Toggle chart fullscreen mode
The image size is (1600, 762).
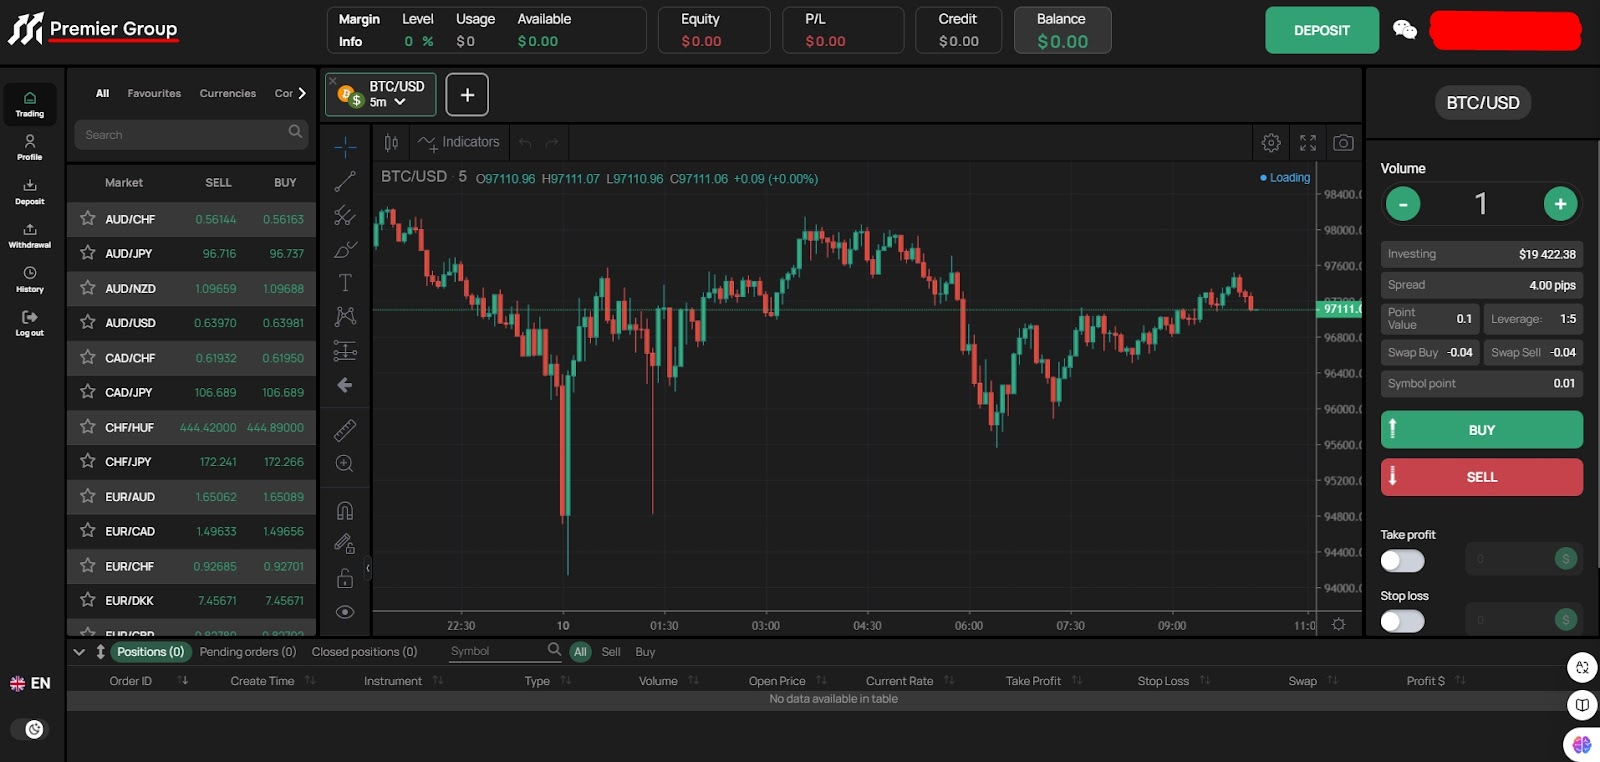pyautogui.click(x=1308, y=143)
